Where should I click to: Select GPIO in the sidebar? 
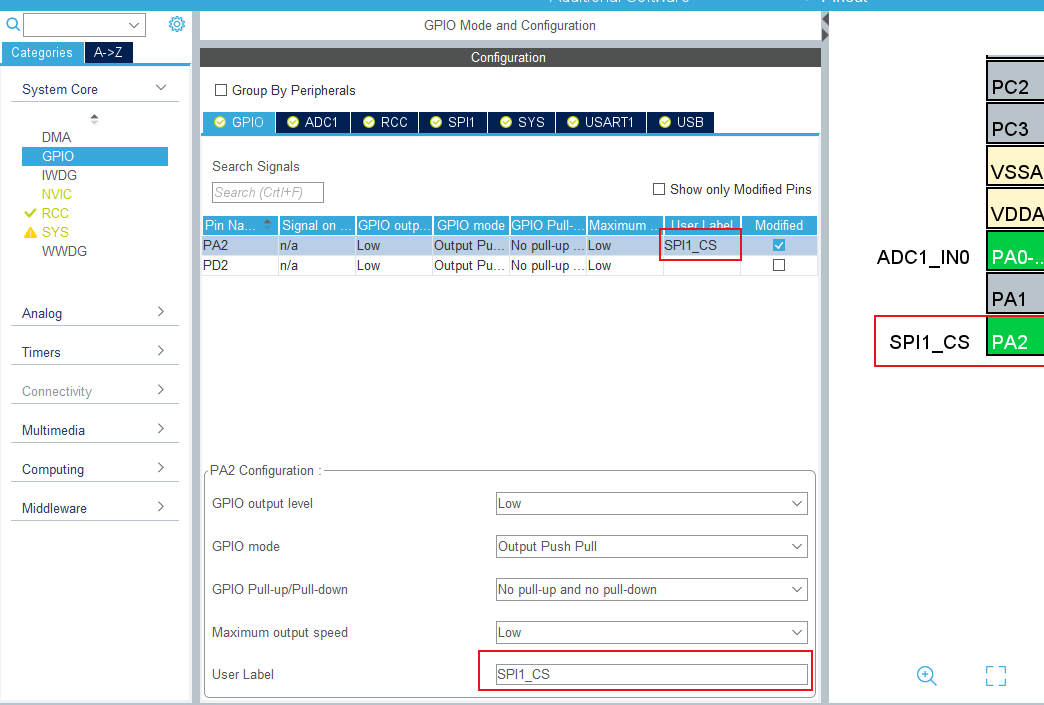pyautogui.click(x=57, y=156)
